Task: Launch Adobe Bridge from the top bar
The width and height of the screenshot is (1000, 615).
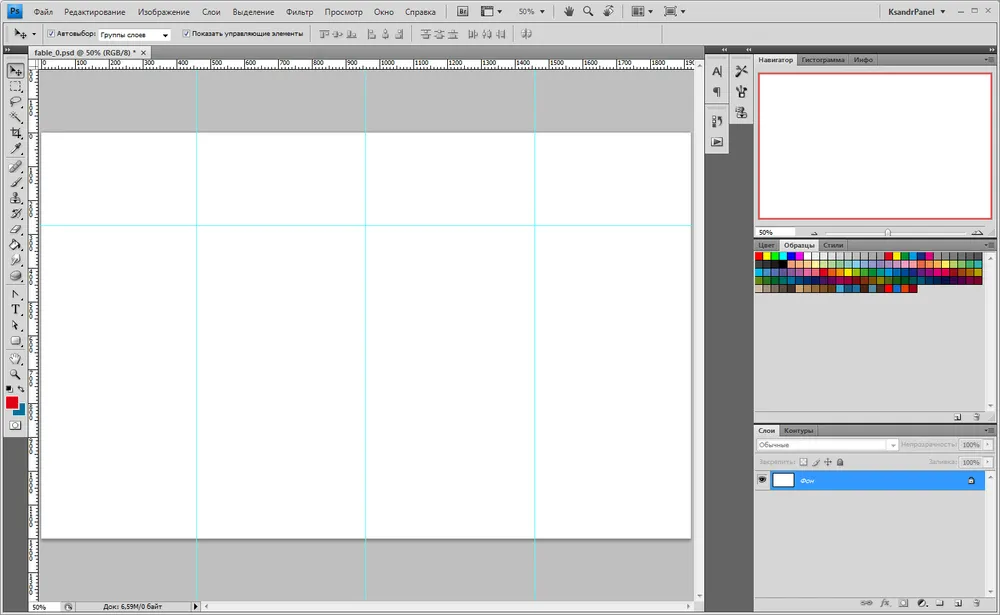Action: click(x=463, y=11)
